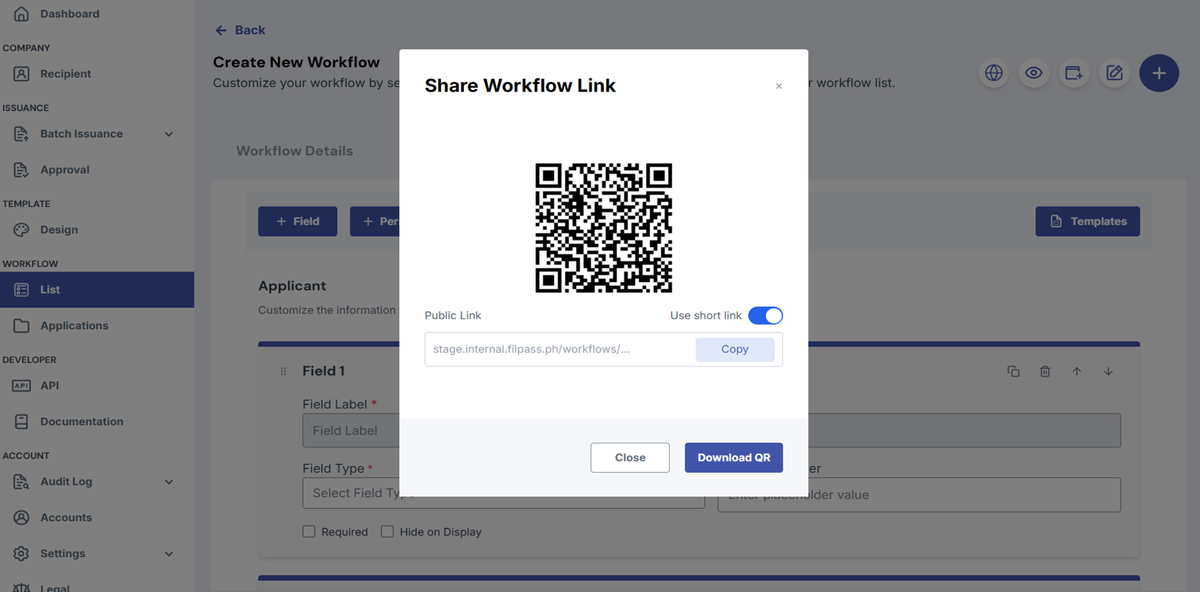Screen dimensions: 1200x592
Task: Click the Approval document icon
Action: coord(21,170)
